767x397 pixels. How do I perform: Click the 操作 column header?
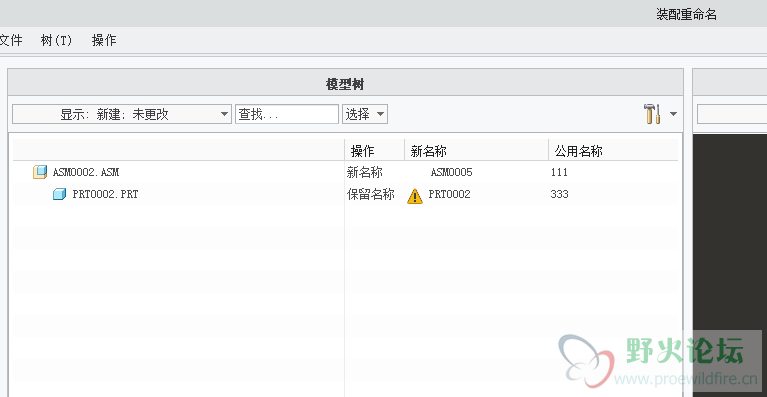click(x=375, y=151)
